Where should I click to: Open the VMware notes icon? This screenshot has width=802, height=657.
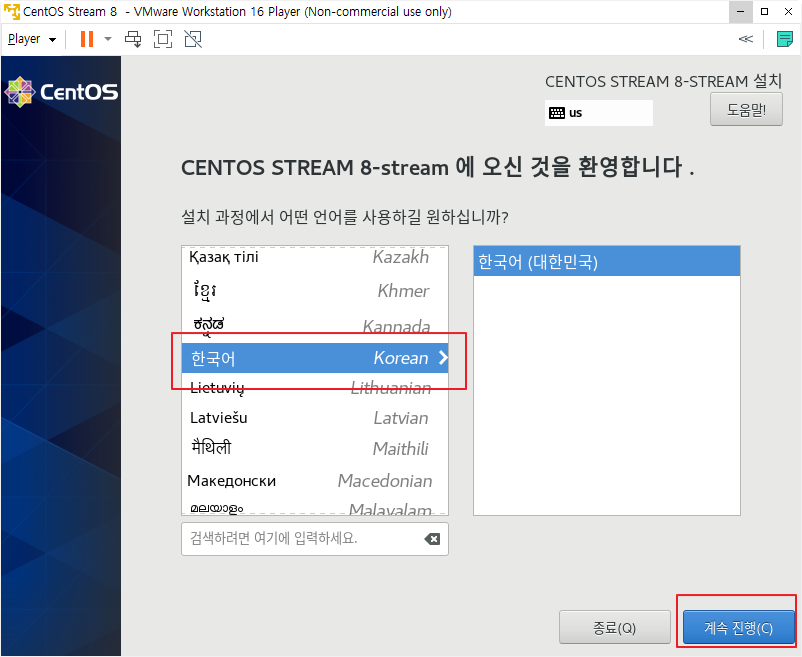[x=785, y=39]
